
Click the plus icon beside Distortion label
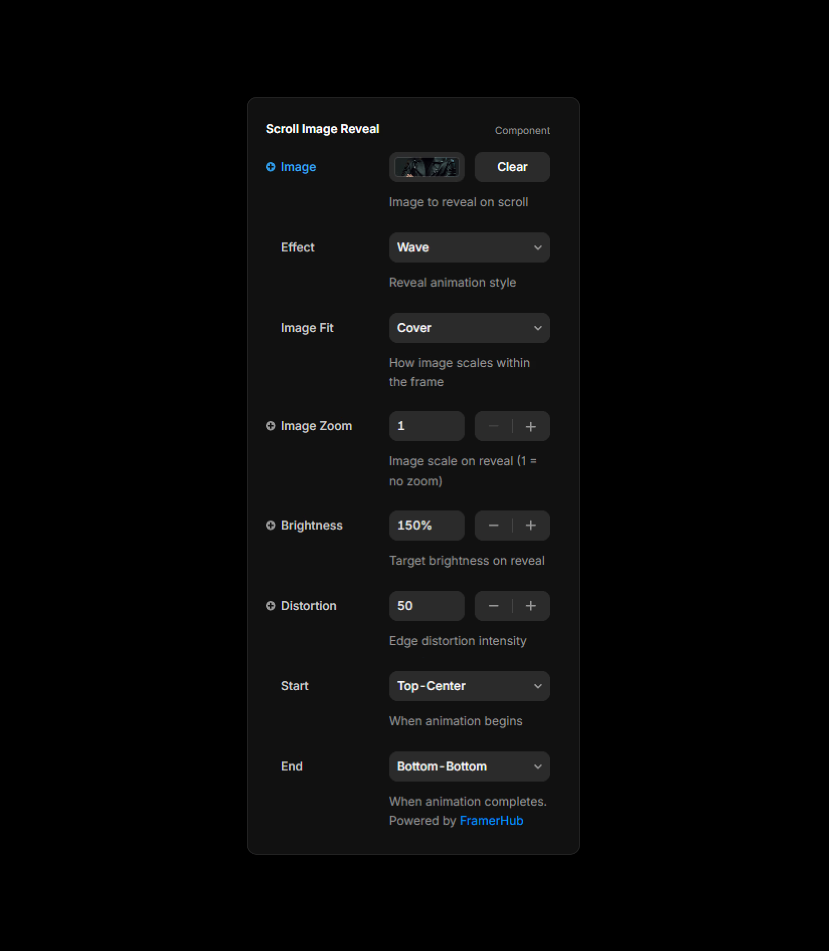(x=271, y=606)
